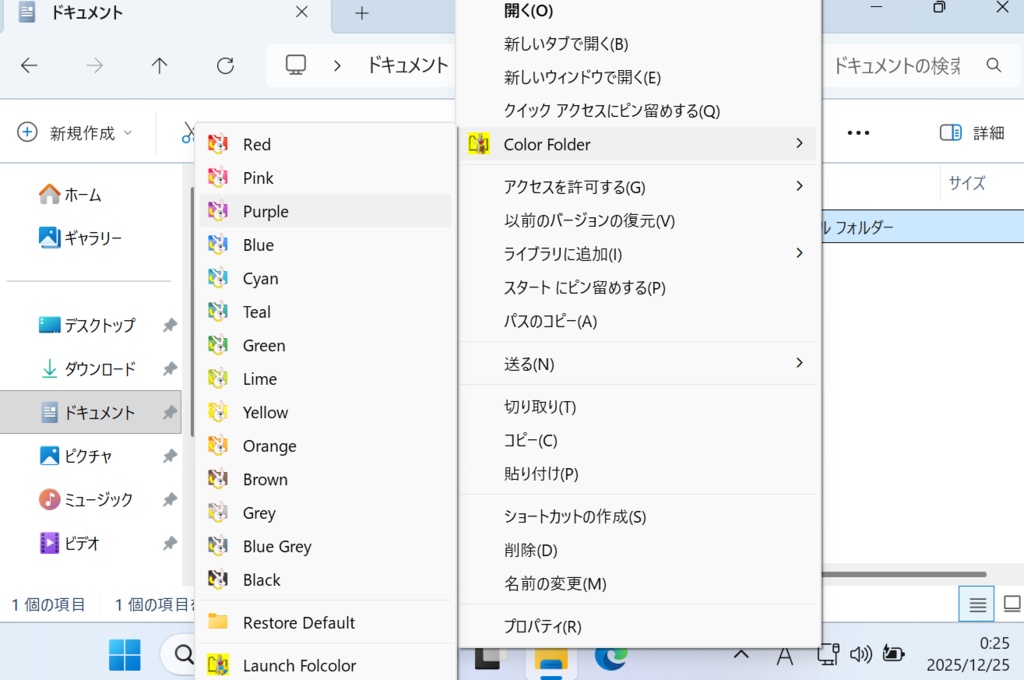
Task: Click the chevron before ドキュメント in address bar
Action: [x=337, y=65]
